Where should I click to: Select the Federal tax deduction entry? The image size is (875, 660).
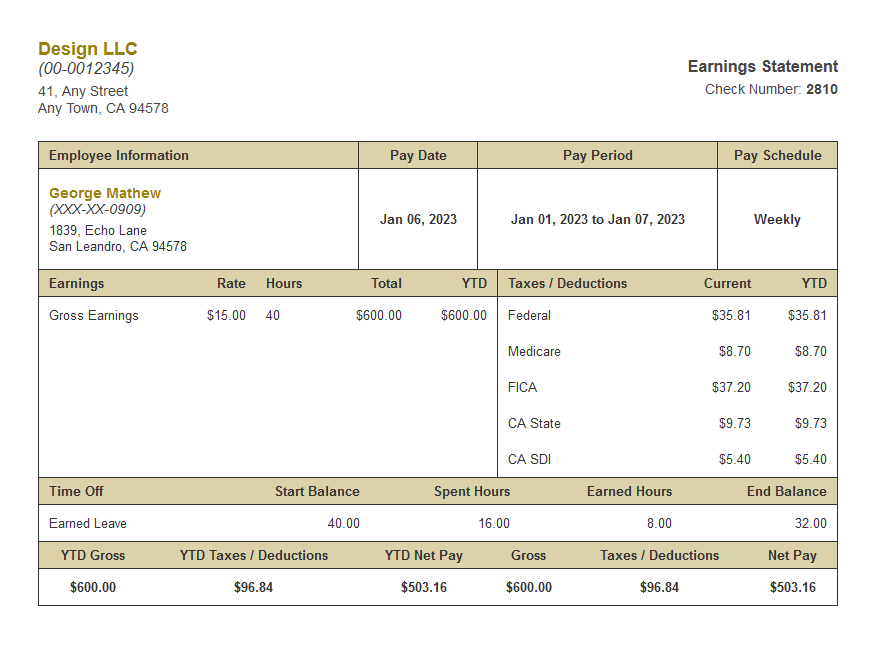(528, 315)
